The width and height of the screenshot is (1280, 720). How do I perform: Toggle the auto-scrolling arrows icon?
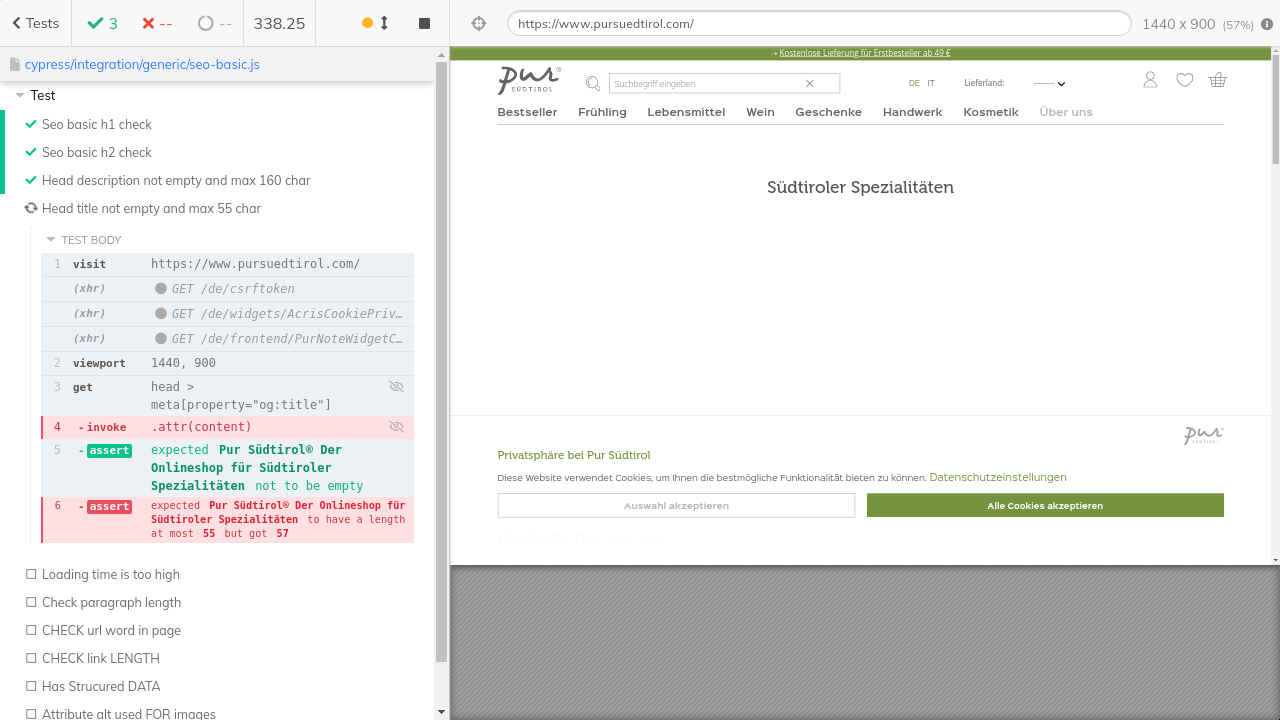click(x=384, y=23)
